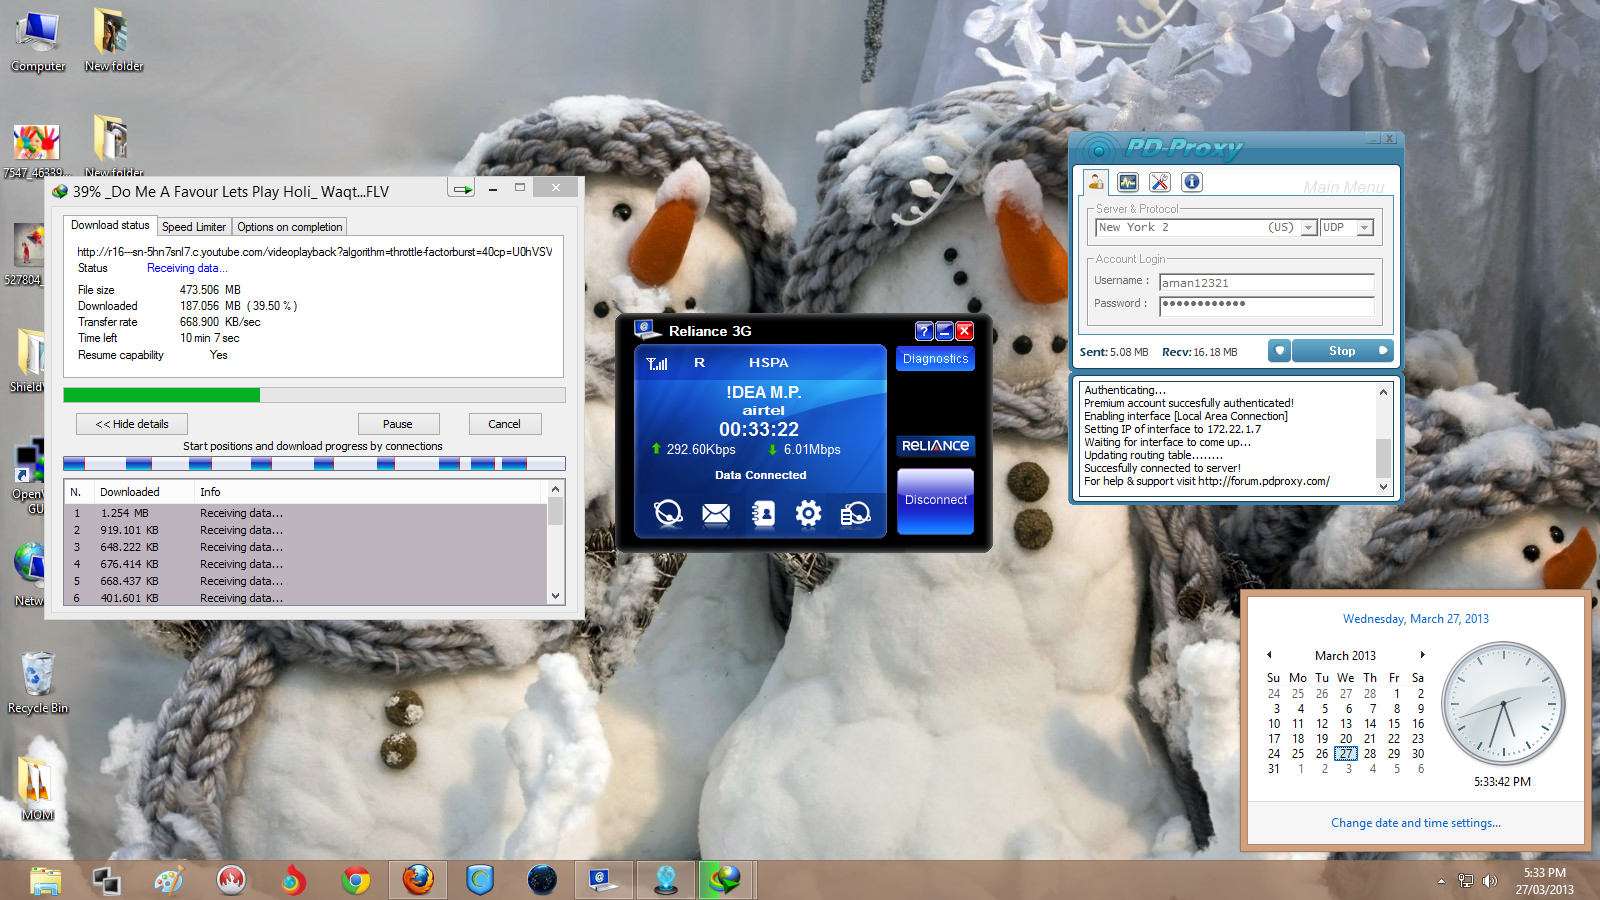Open Firefox from the taskbar
Screen dimensions: 1600x900
coord(418,880)
